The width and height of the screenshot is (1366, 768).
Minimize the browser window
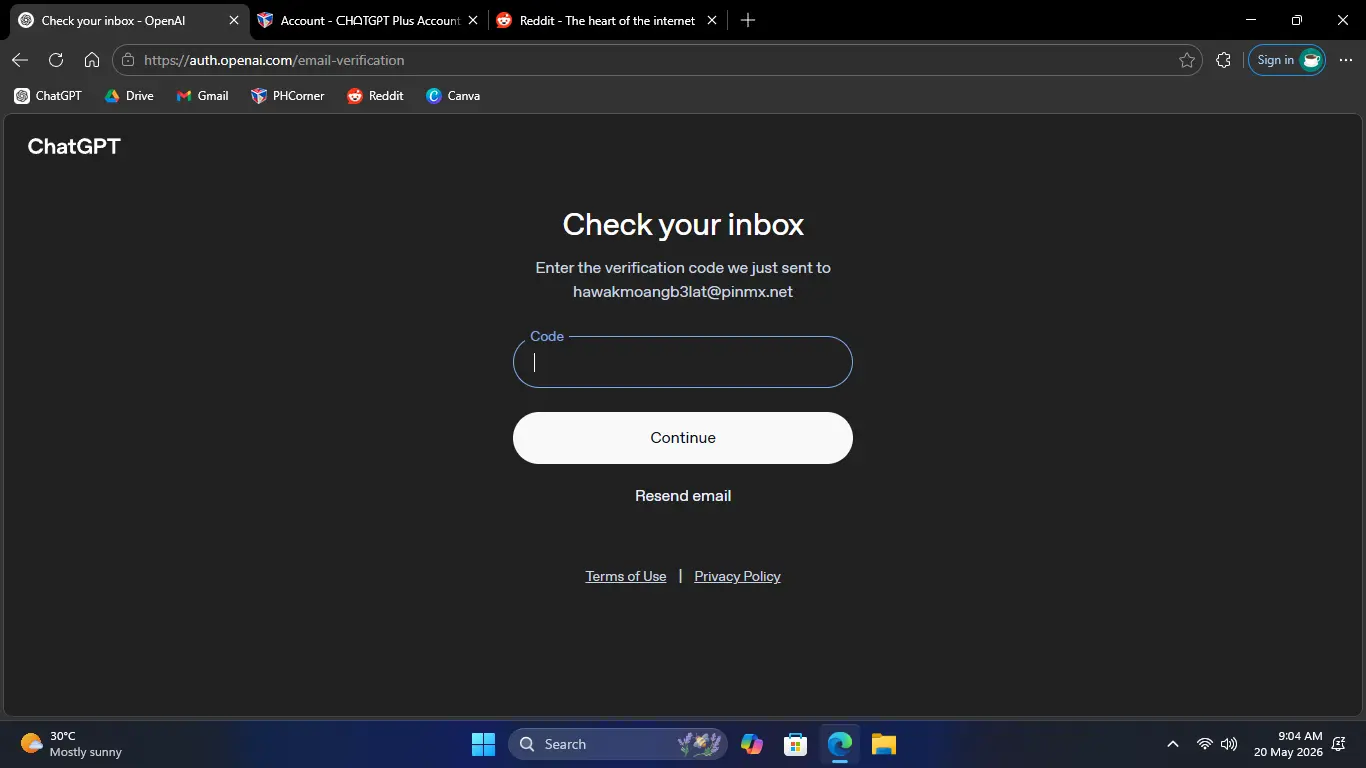[1251, 20]
